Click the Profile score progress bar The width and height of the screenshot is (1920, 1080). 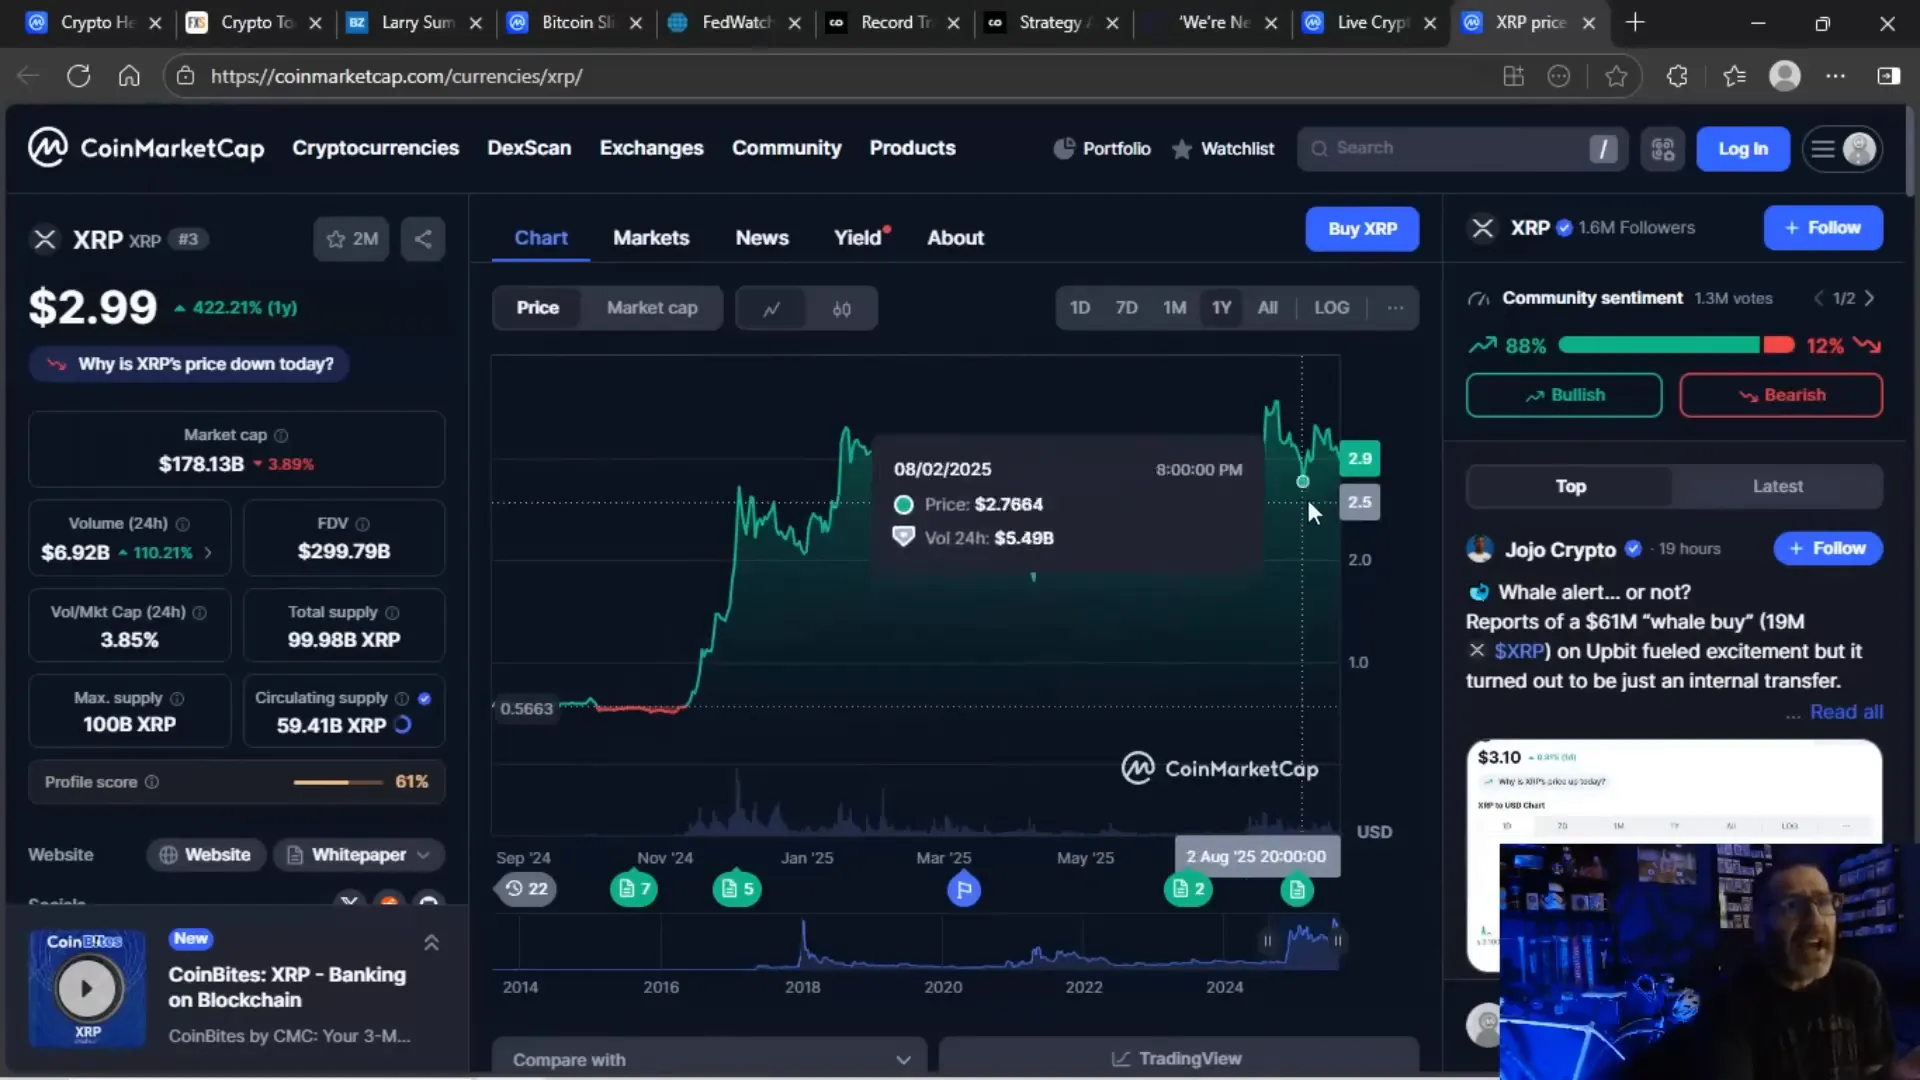point(338,782)
